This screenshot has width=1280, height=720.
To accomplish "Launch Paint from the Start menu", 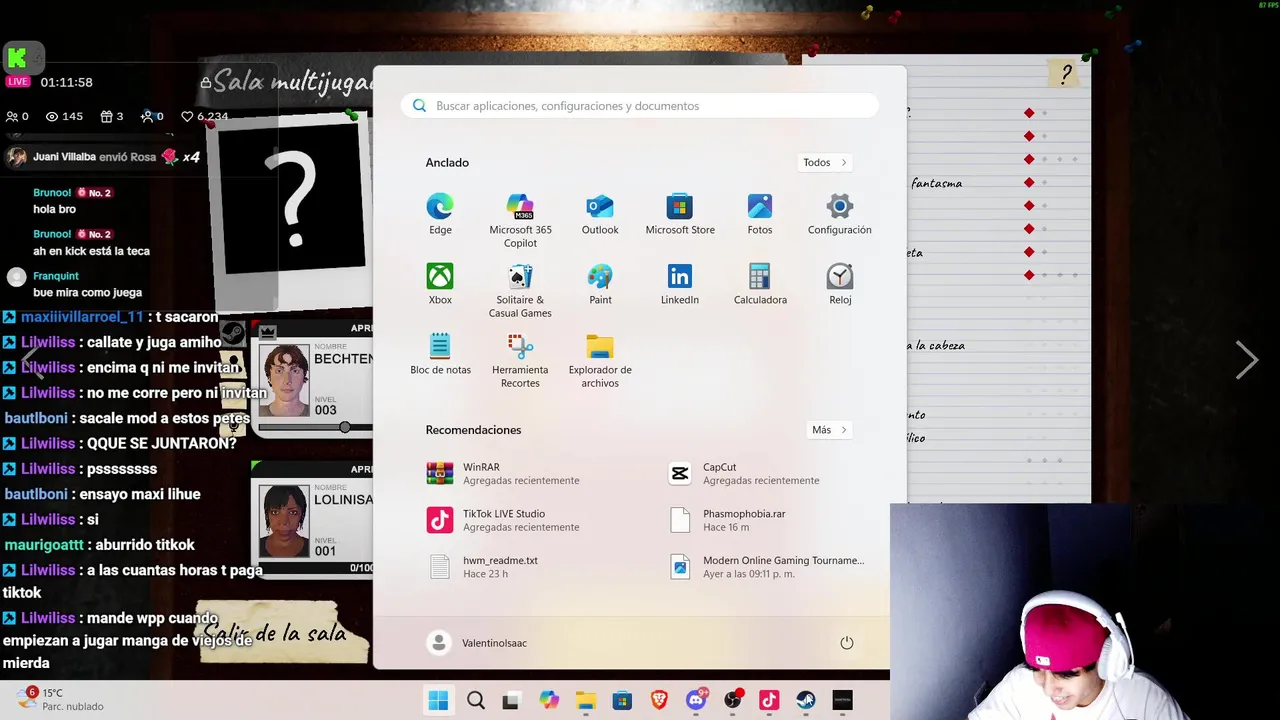I will pyautogui.click(x=600, y=285).
